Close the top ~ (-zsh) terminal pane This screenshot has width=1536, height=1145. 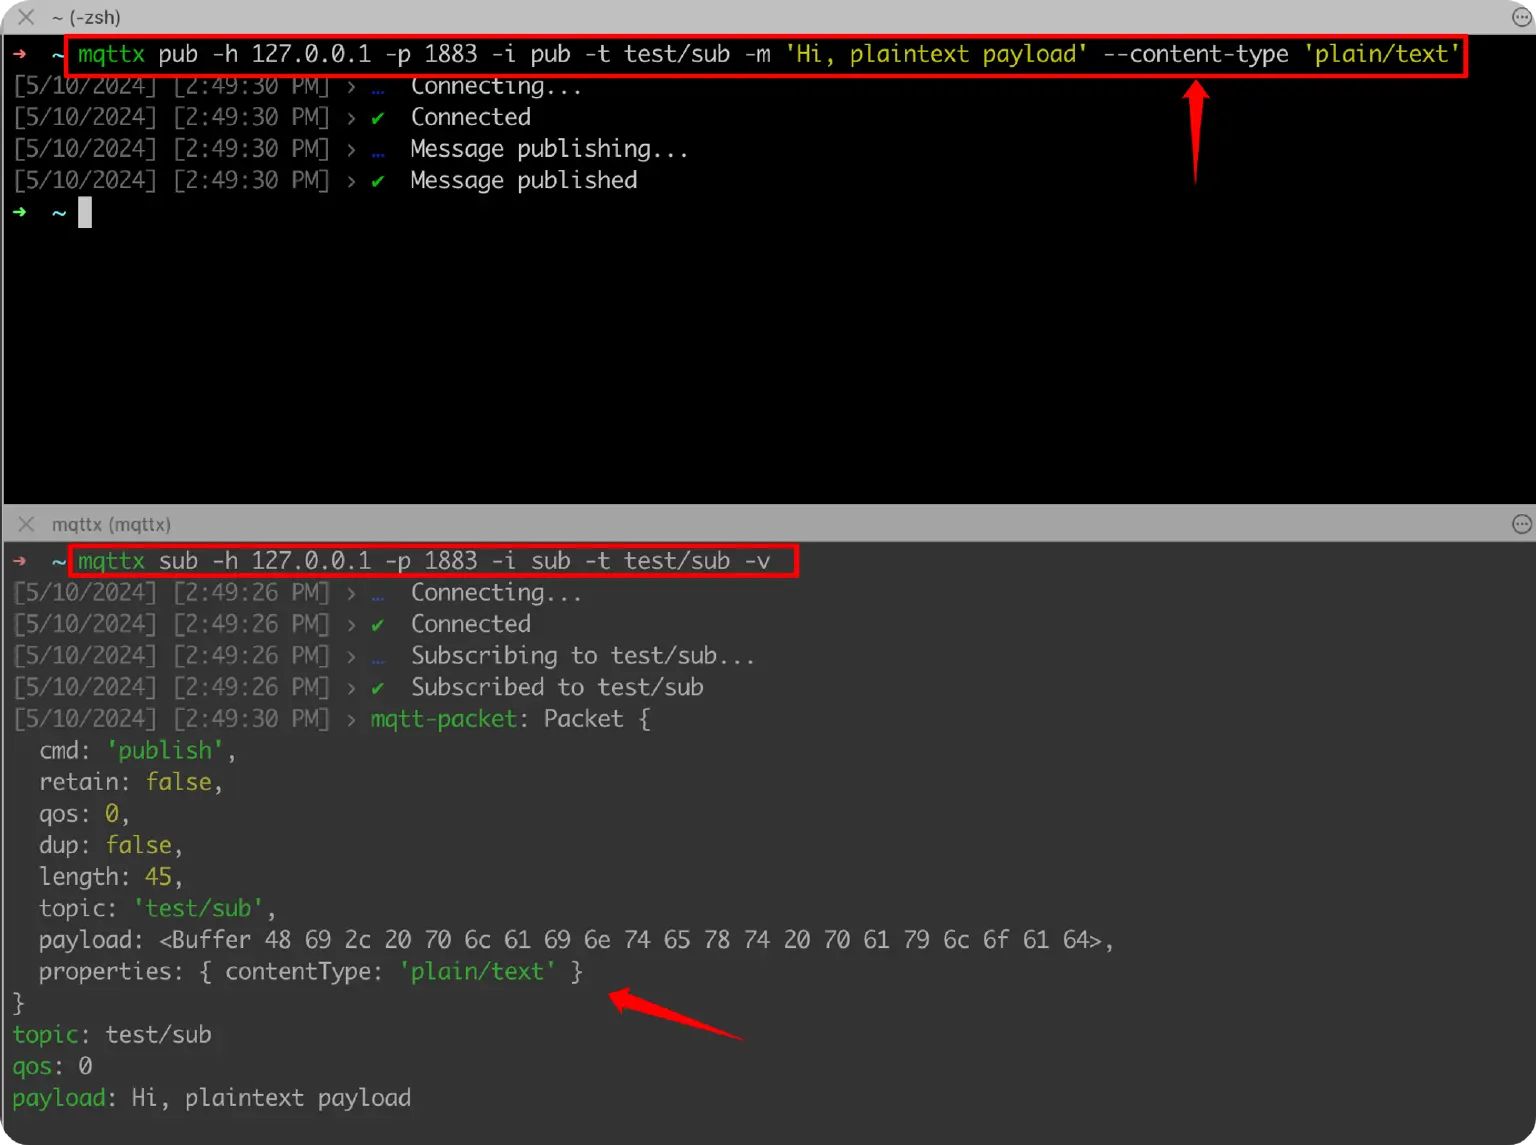26,17
